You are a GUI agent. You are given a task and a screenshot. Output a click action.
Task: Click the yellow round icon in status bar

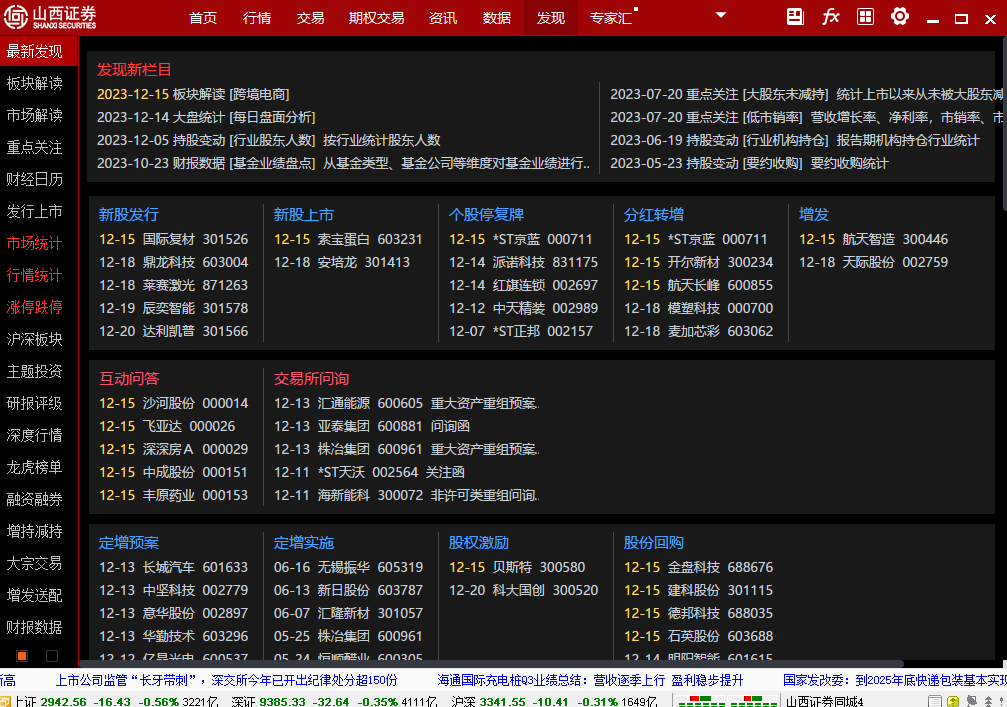(953, 701)
